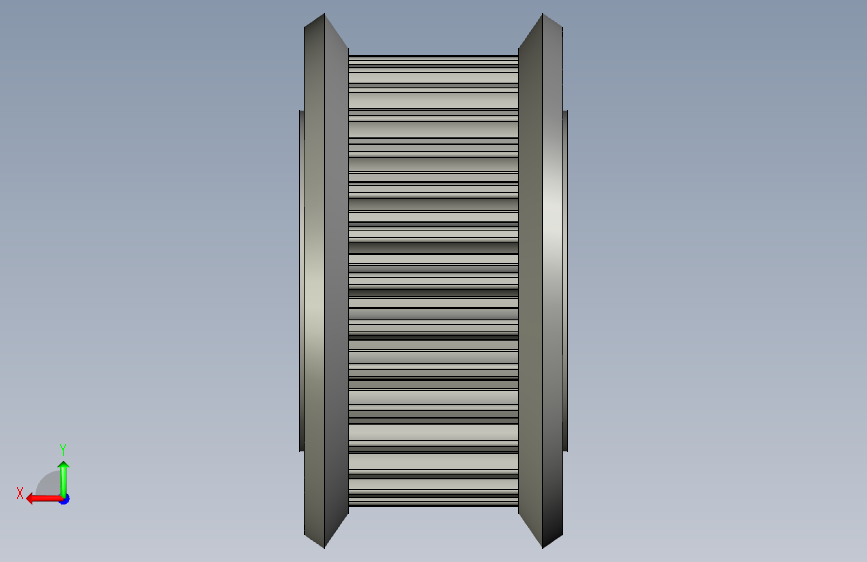Screen dimensions: 867x562
Task: Select the gray XY plane arc of the triad
Action: tap(49, 483)
